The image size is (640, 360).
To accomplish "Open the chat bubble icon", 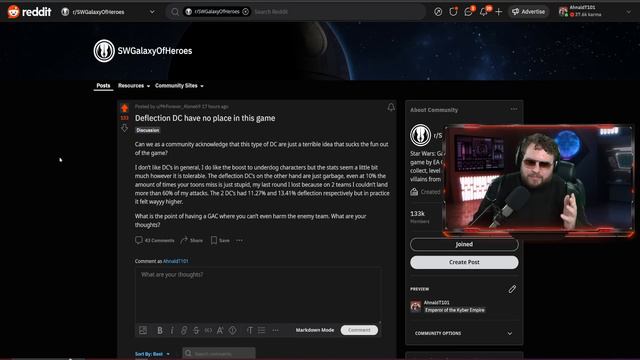I will point(468,12).
